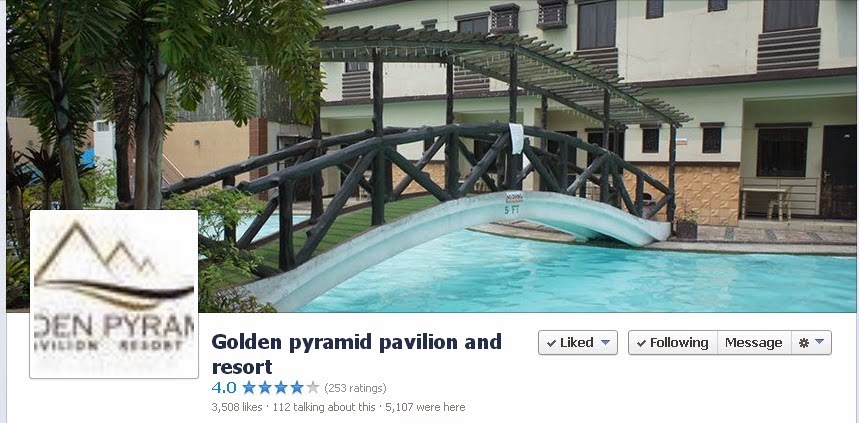Toggle the Liked button label
The width and height of the screenshot is (859, 423).
[x=577, y=343]
